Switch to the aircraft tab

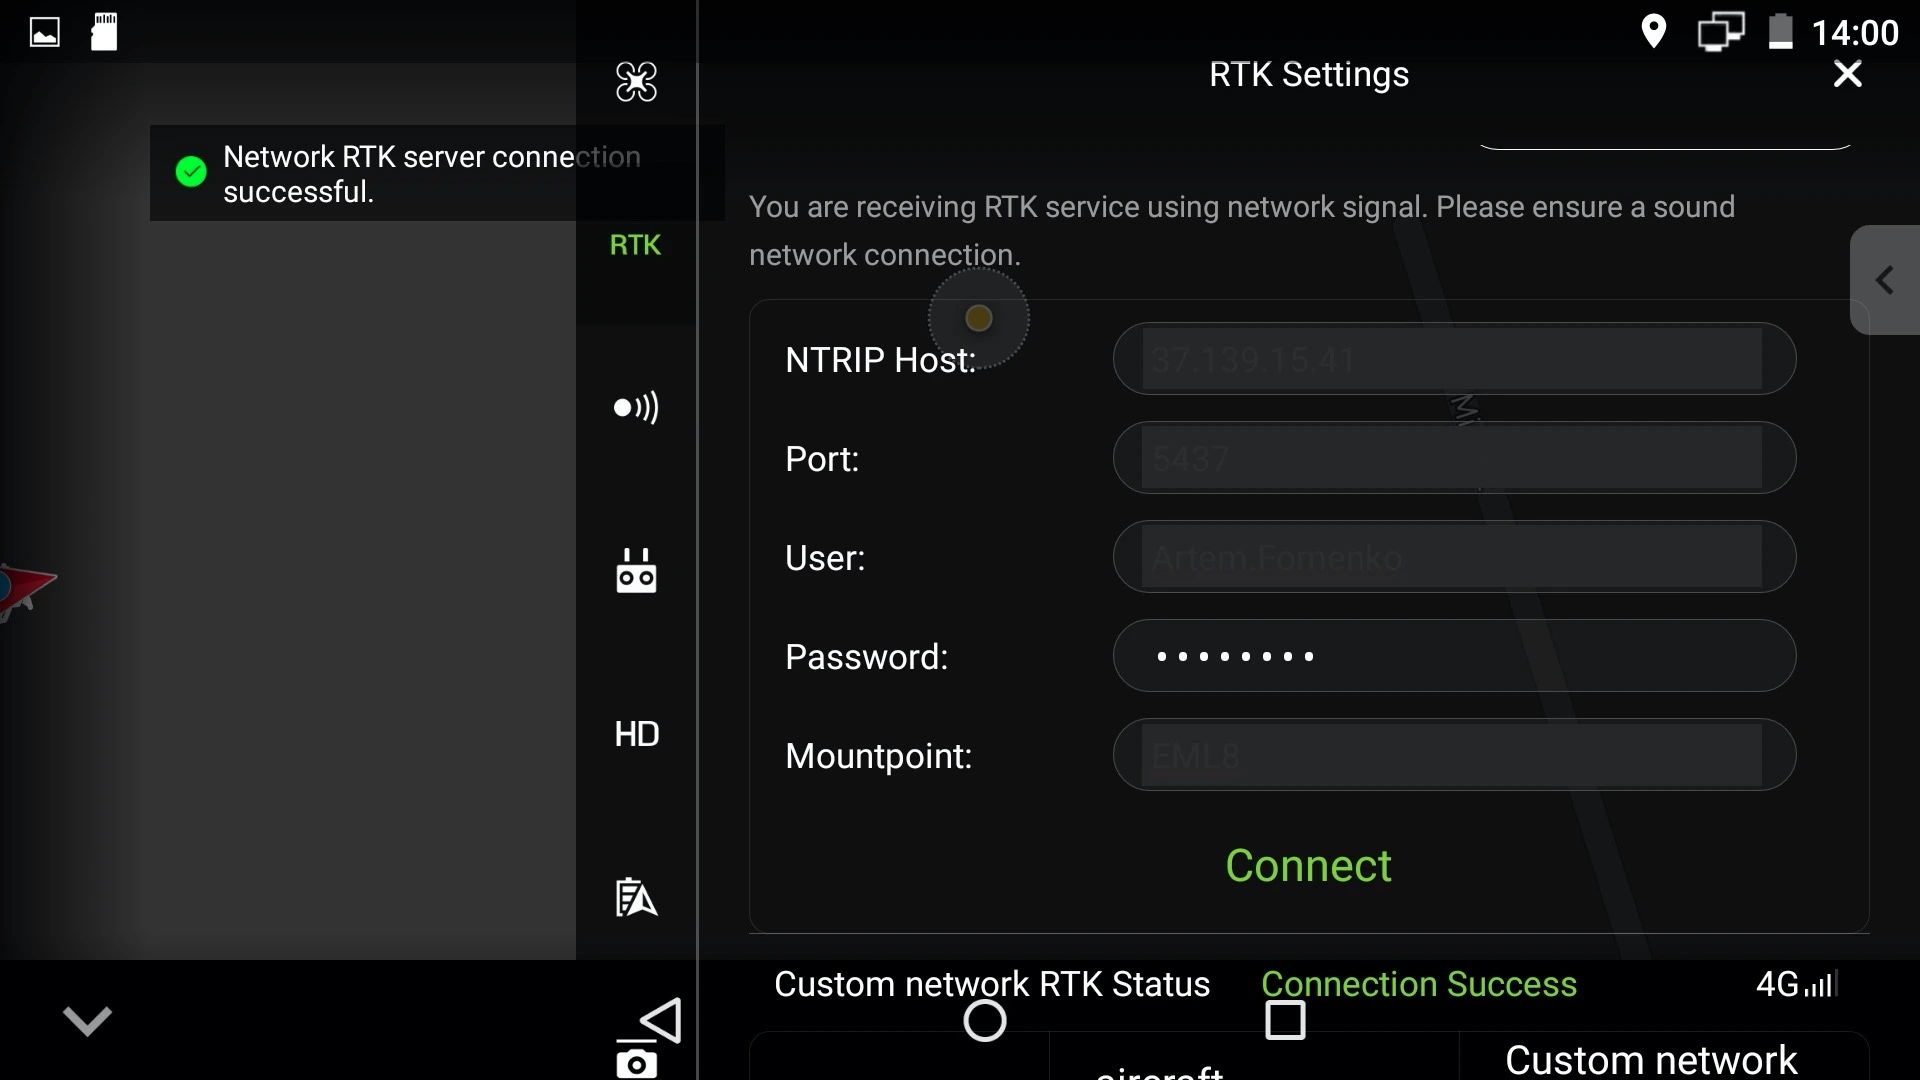(1158, 1072)
